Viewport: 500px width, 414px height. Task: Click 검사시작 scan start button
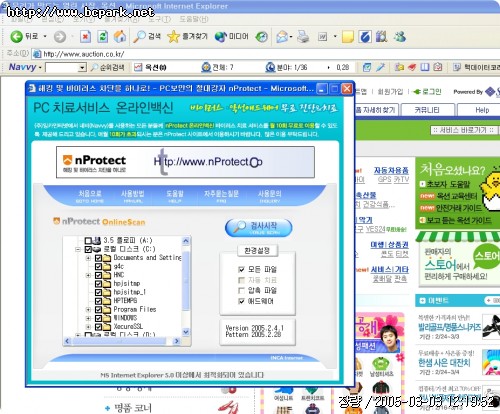click(x=259, y=228)
